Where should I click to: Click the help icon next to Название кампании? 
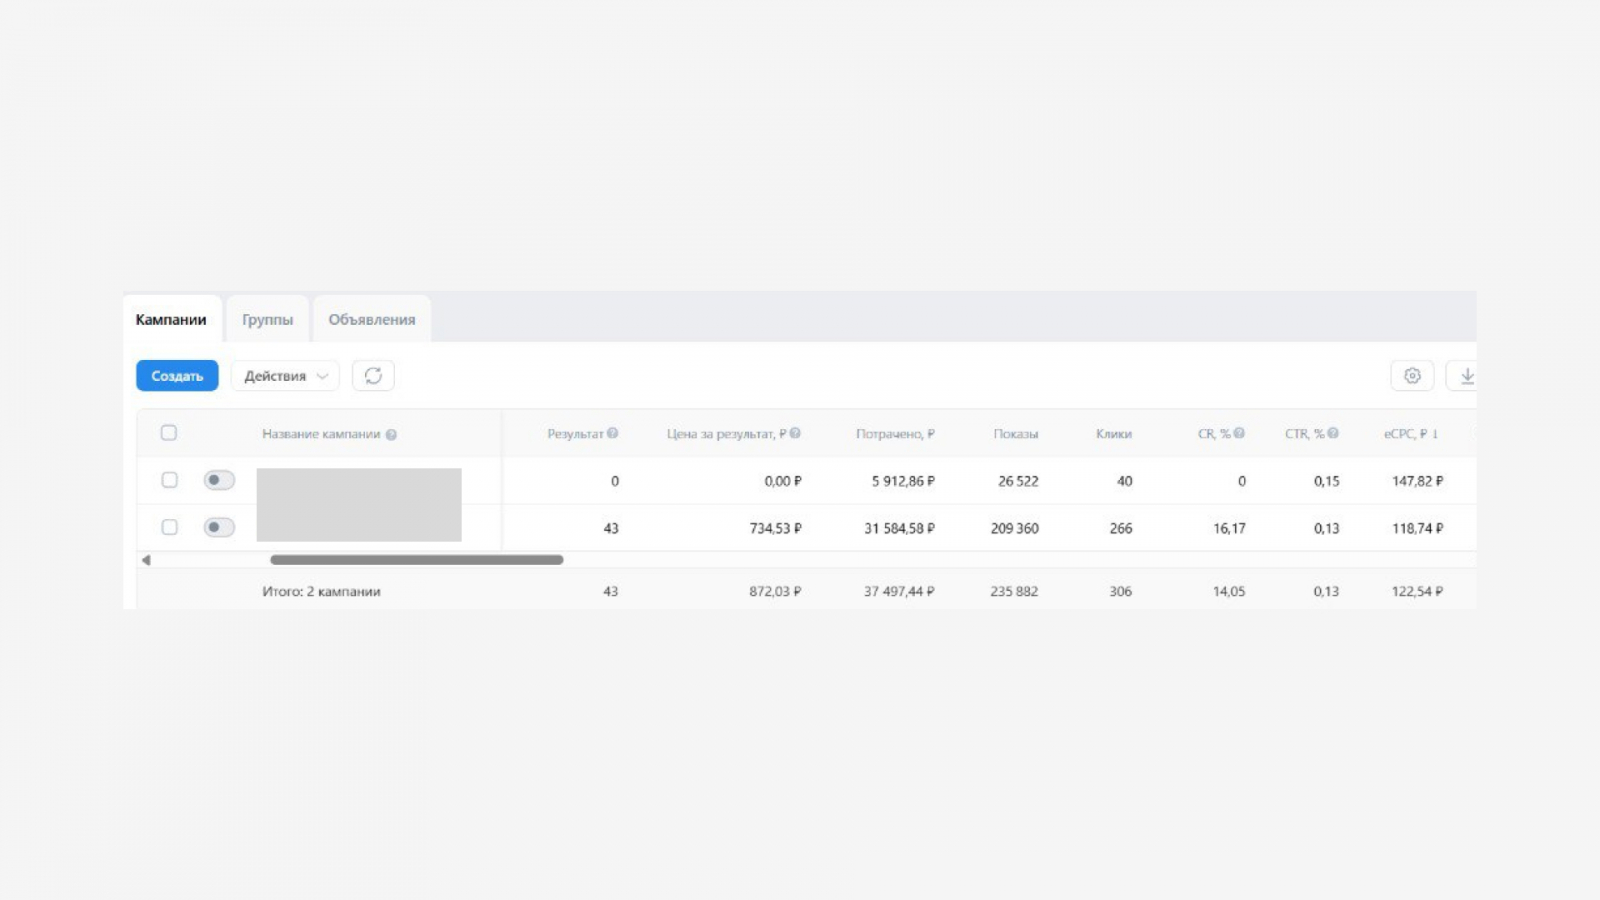[x=391, y=435]
